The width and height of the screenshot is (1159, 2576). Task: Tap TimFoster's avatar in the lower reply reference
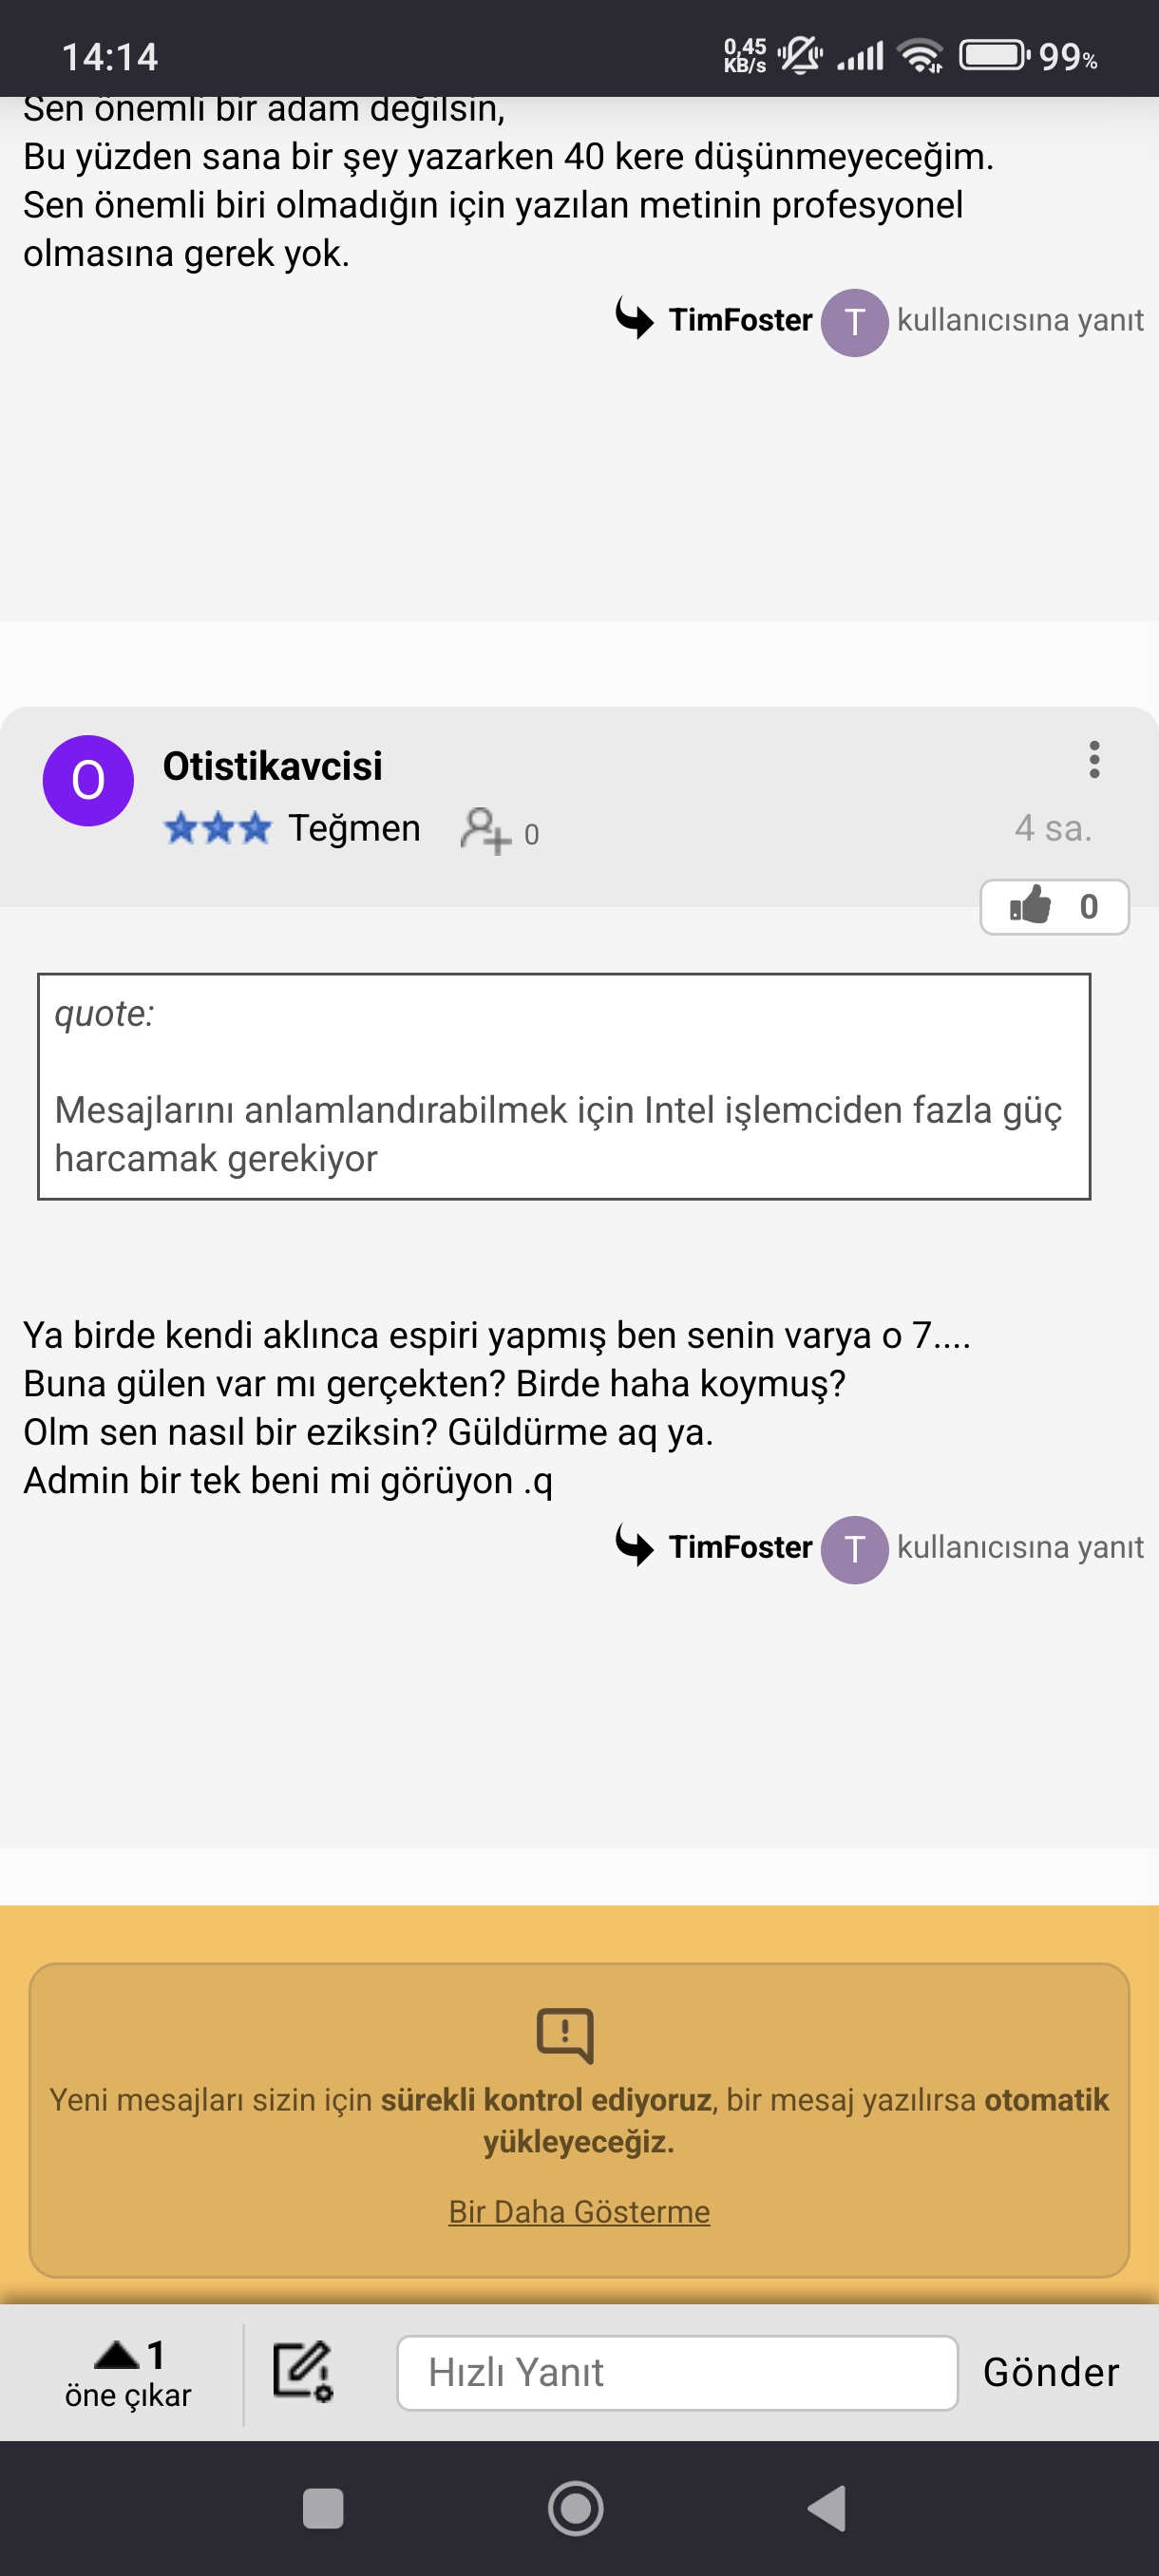coord(854,1549)
